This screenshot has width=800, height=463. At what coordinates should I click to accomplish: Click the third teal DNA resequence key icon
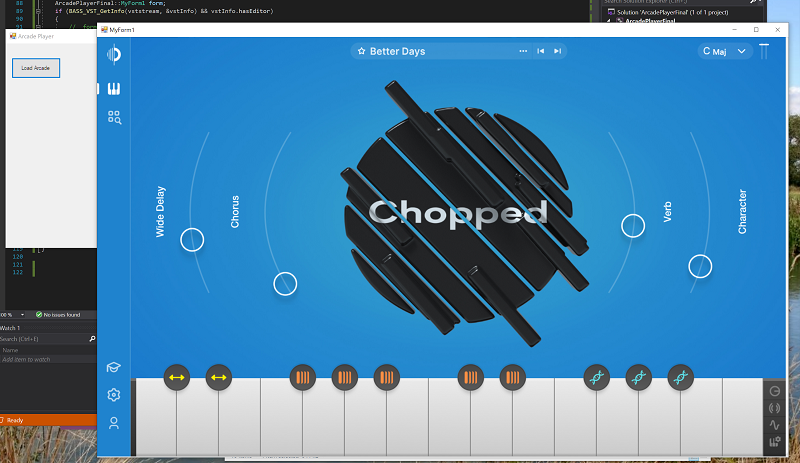[681, 378]
